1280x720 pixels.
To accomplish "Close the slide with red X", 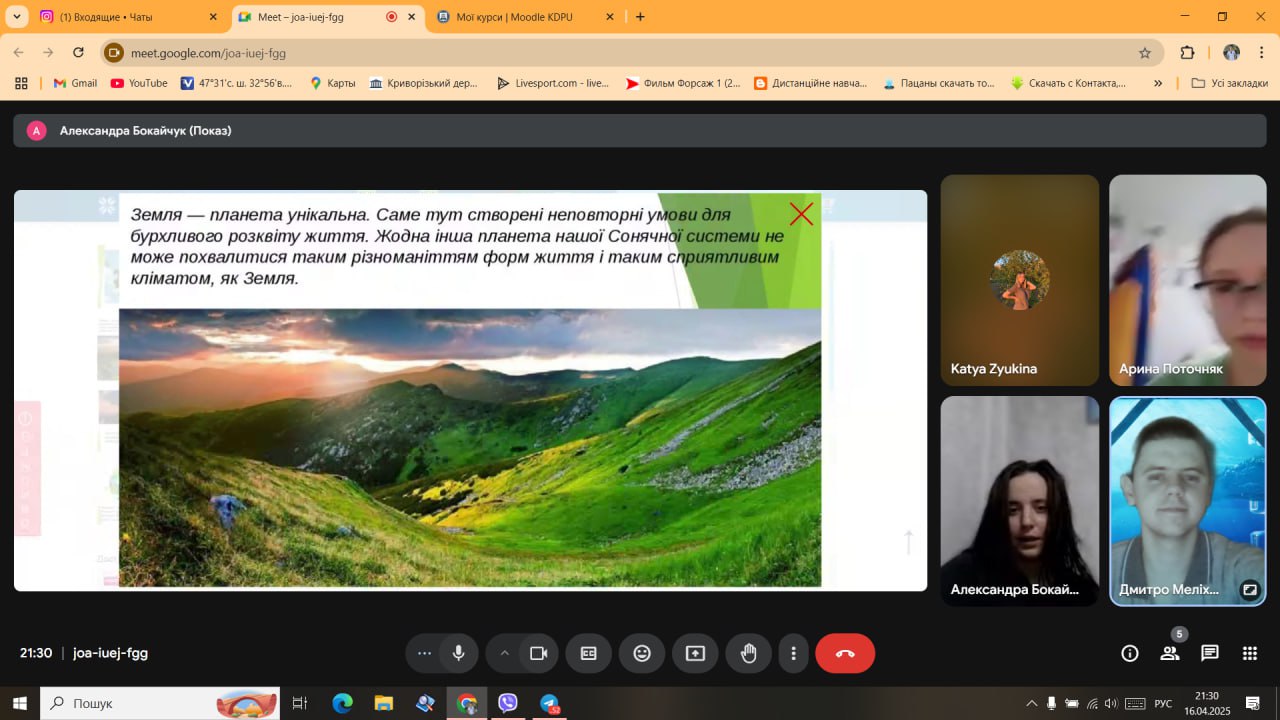I will [801, 214].
